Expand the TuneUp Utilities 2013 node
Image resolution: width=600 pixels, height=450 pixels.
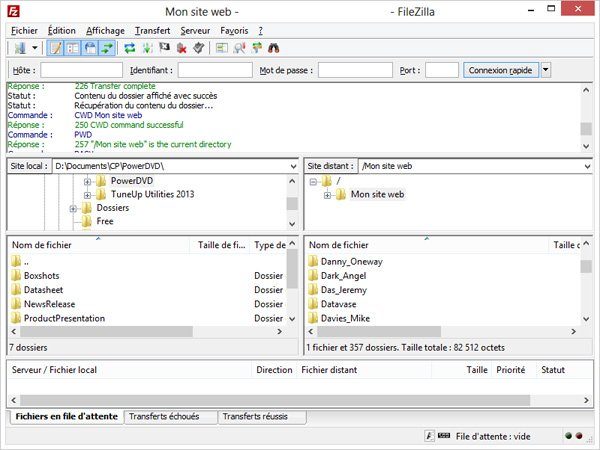point(87,195)
